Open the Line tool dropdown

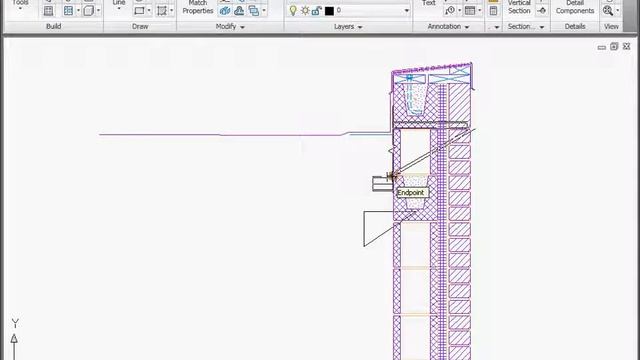tap(119, 4)
